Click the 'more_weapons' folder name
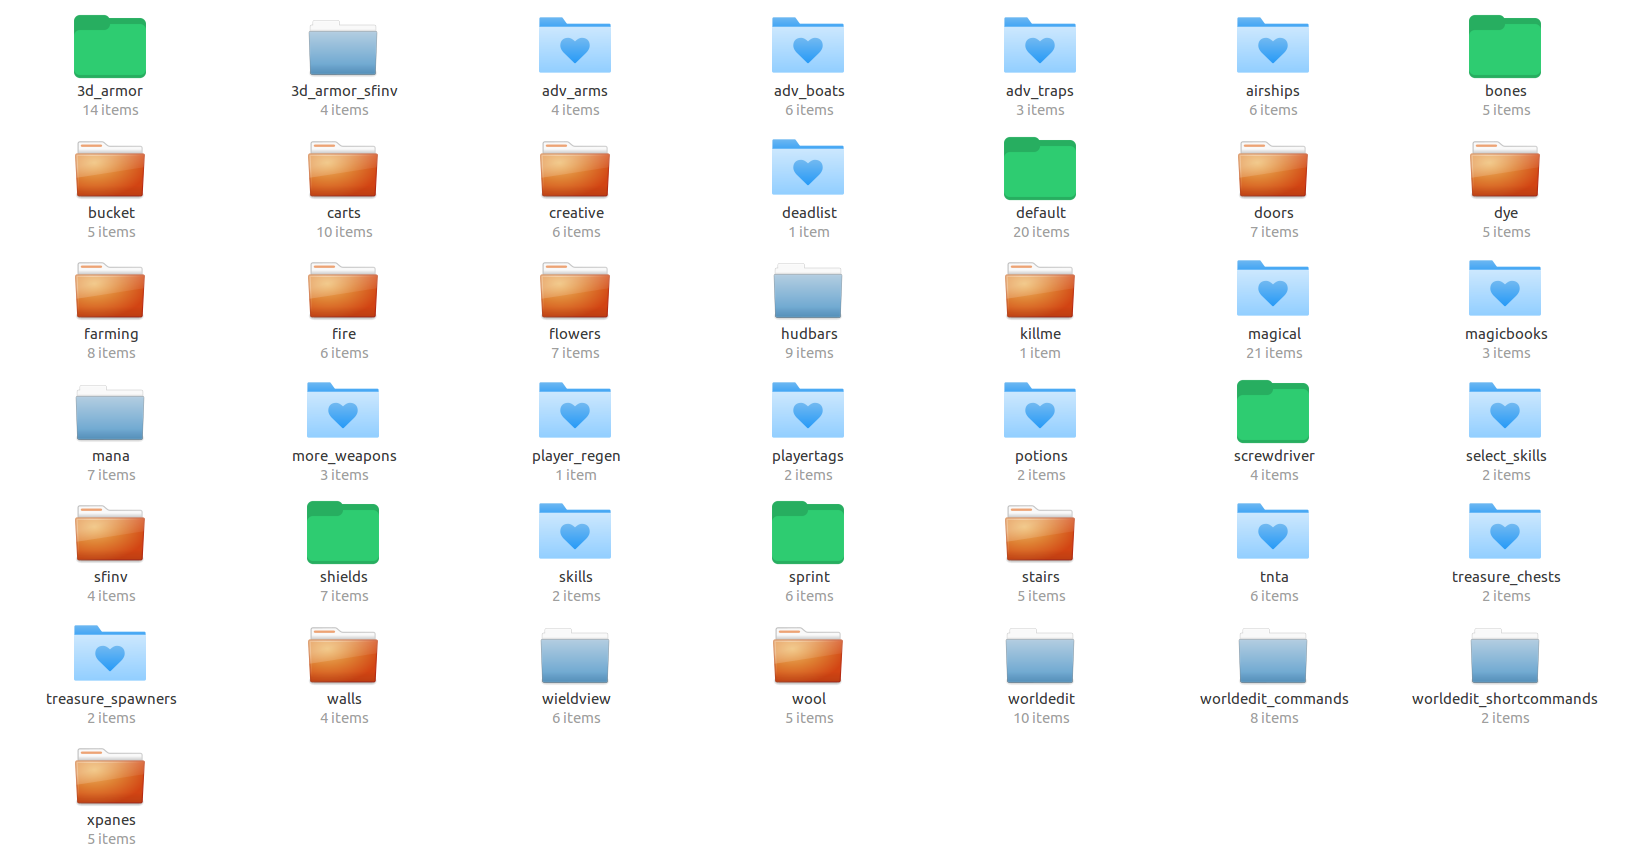 [344, 456]
